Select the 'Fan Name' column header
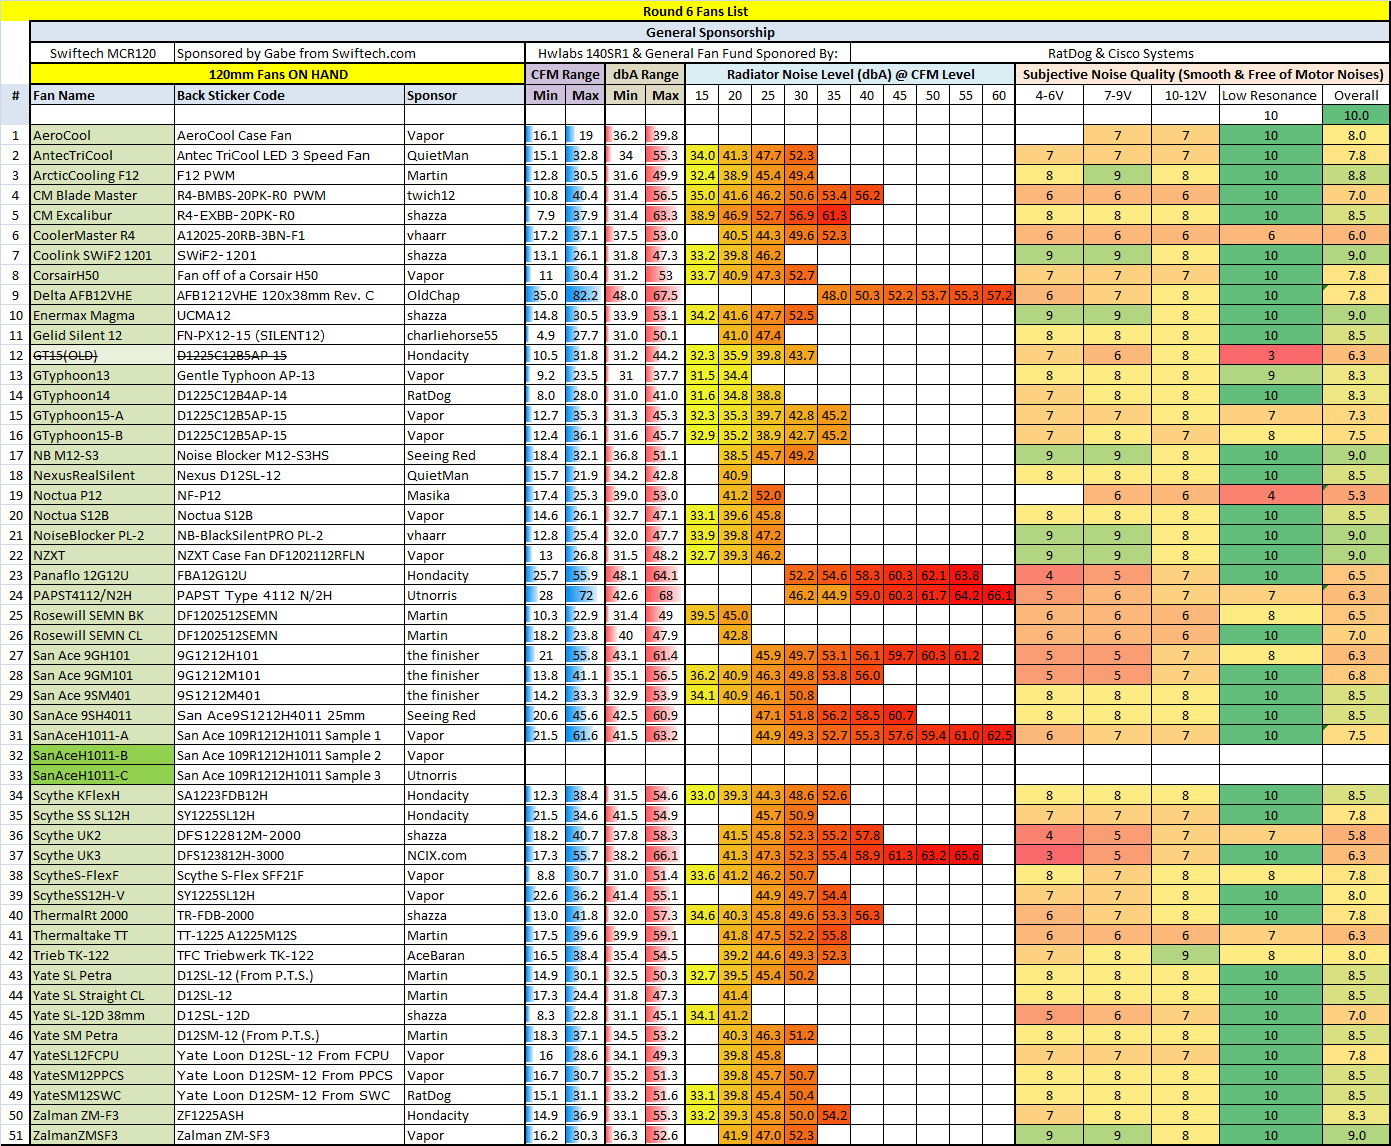 tap(103, 95)
